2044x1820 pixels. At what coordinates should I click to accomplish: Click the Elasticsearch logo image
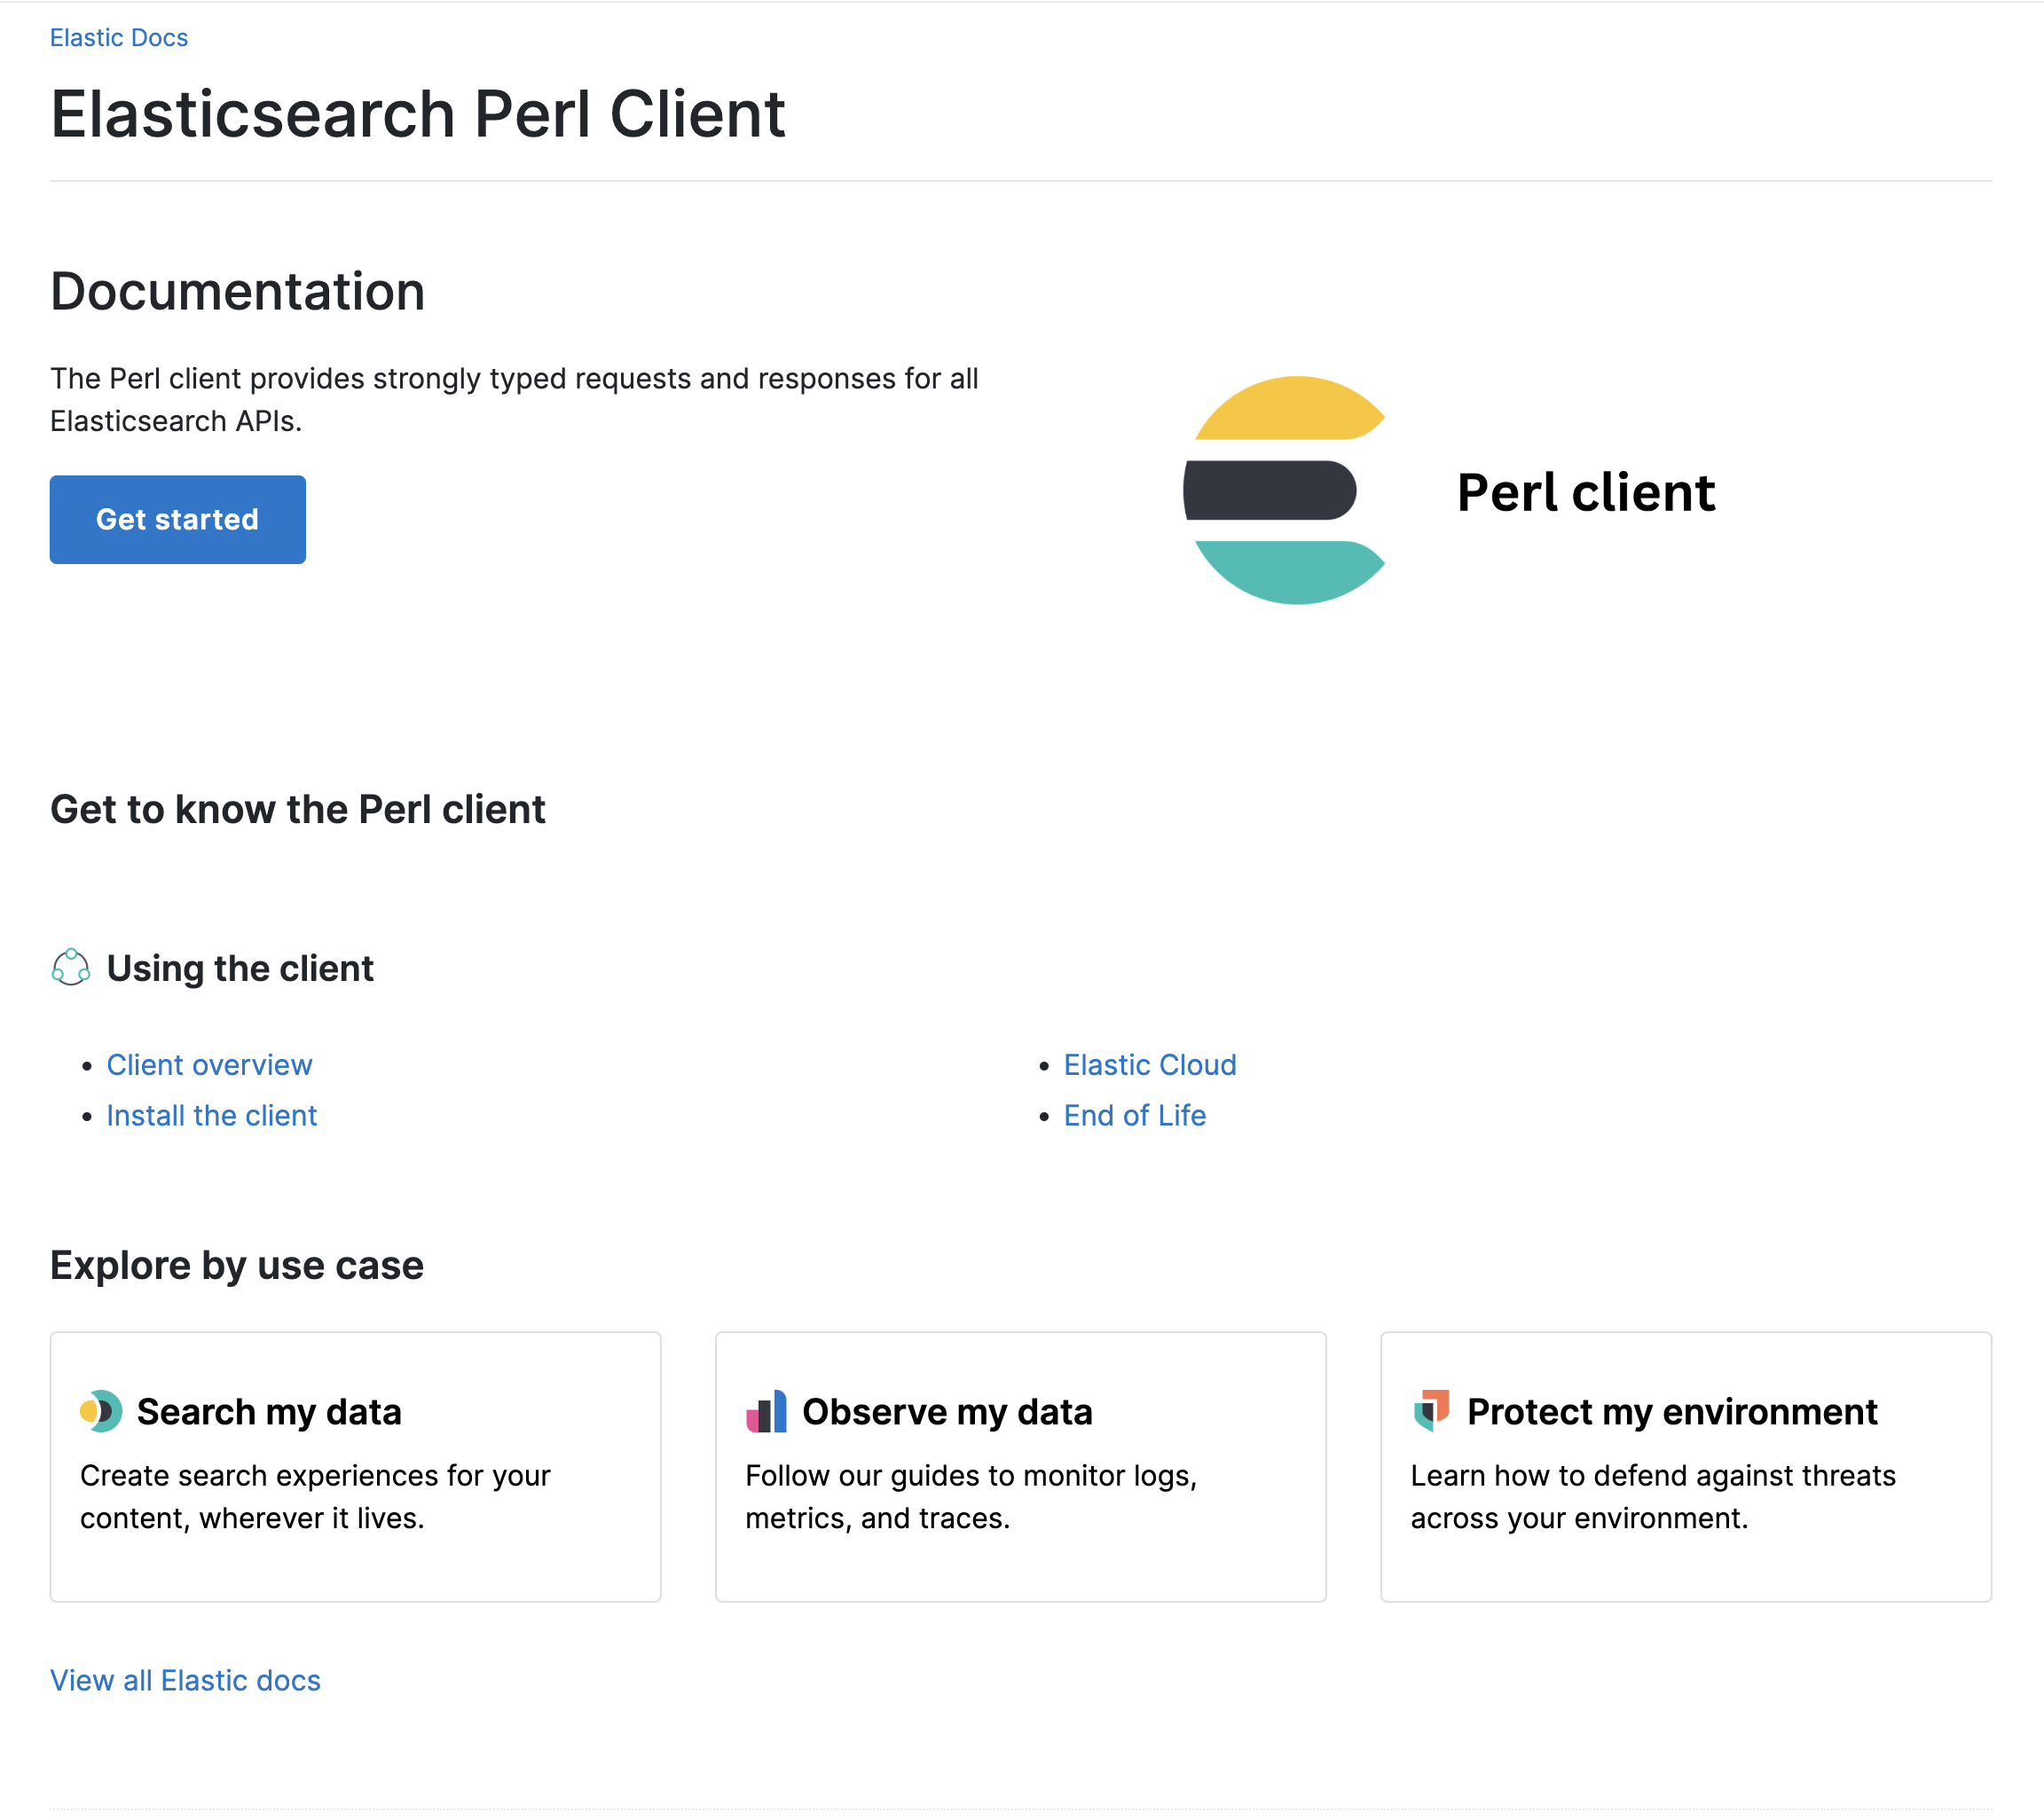pyautogui.click(x=1285, y=490)
